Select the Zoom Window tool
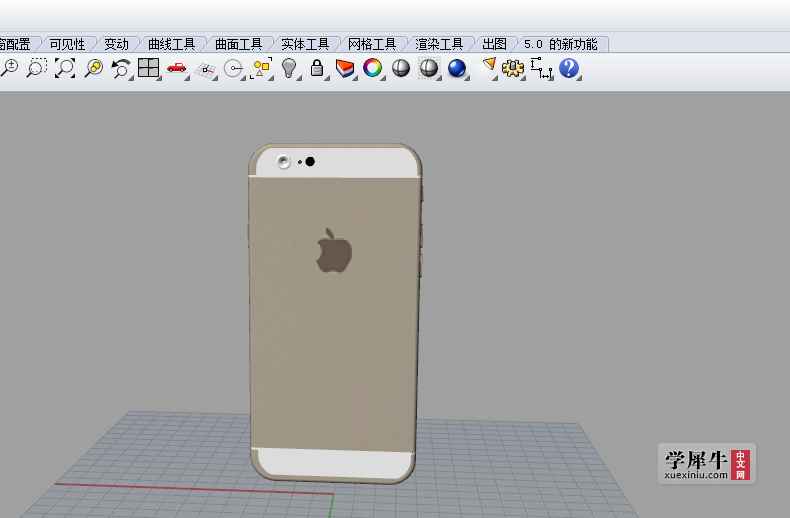The height and width of the screenshot is (518, 790). coord(37,68)
